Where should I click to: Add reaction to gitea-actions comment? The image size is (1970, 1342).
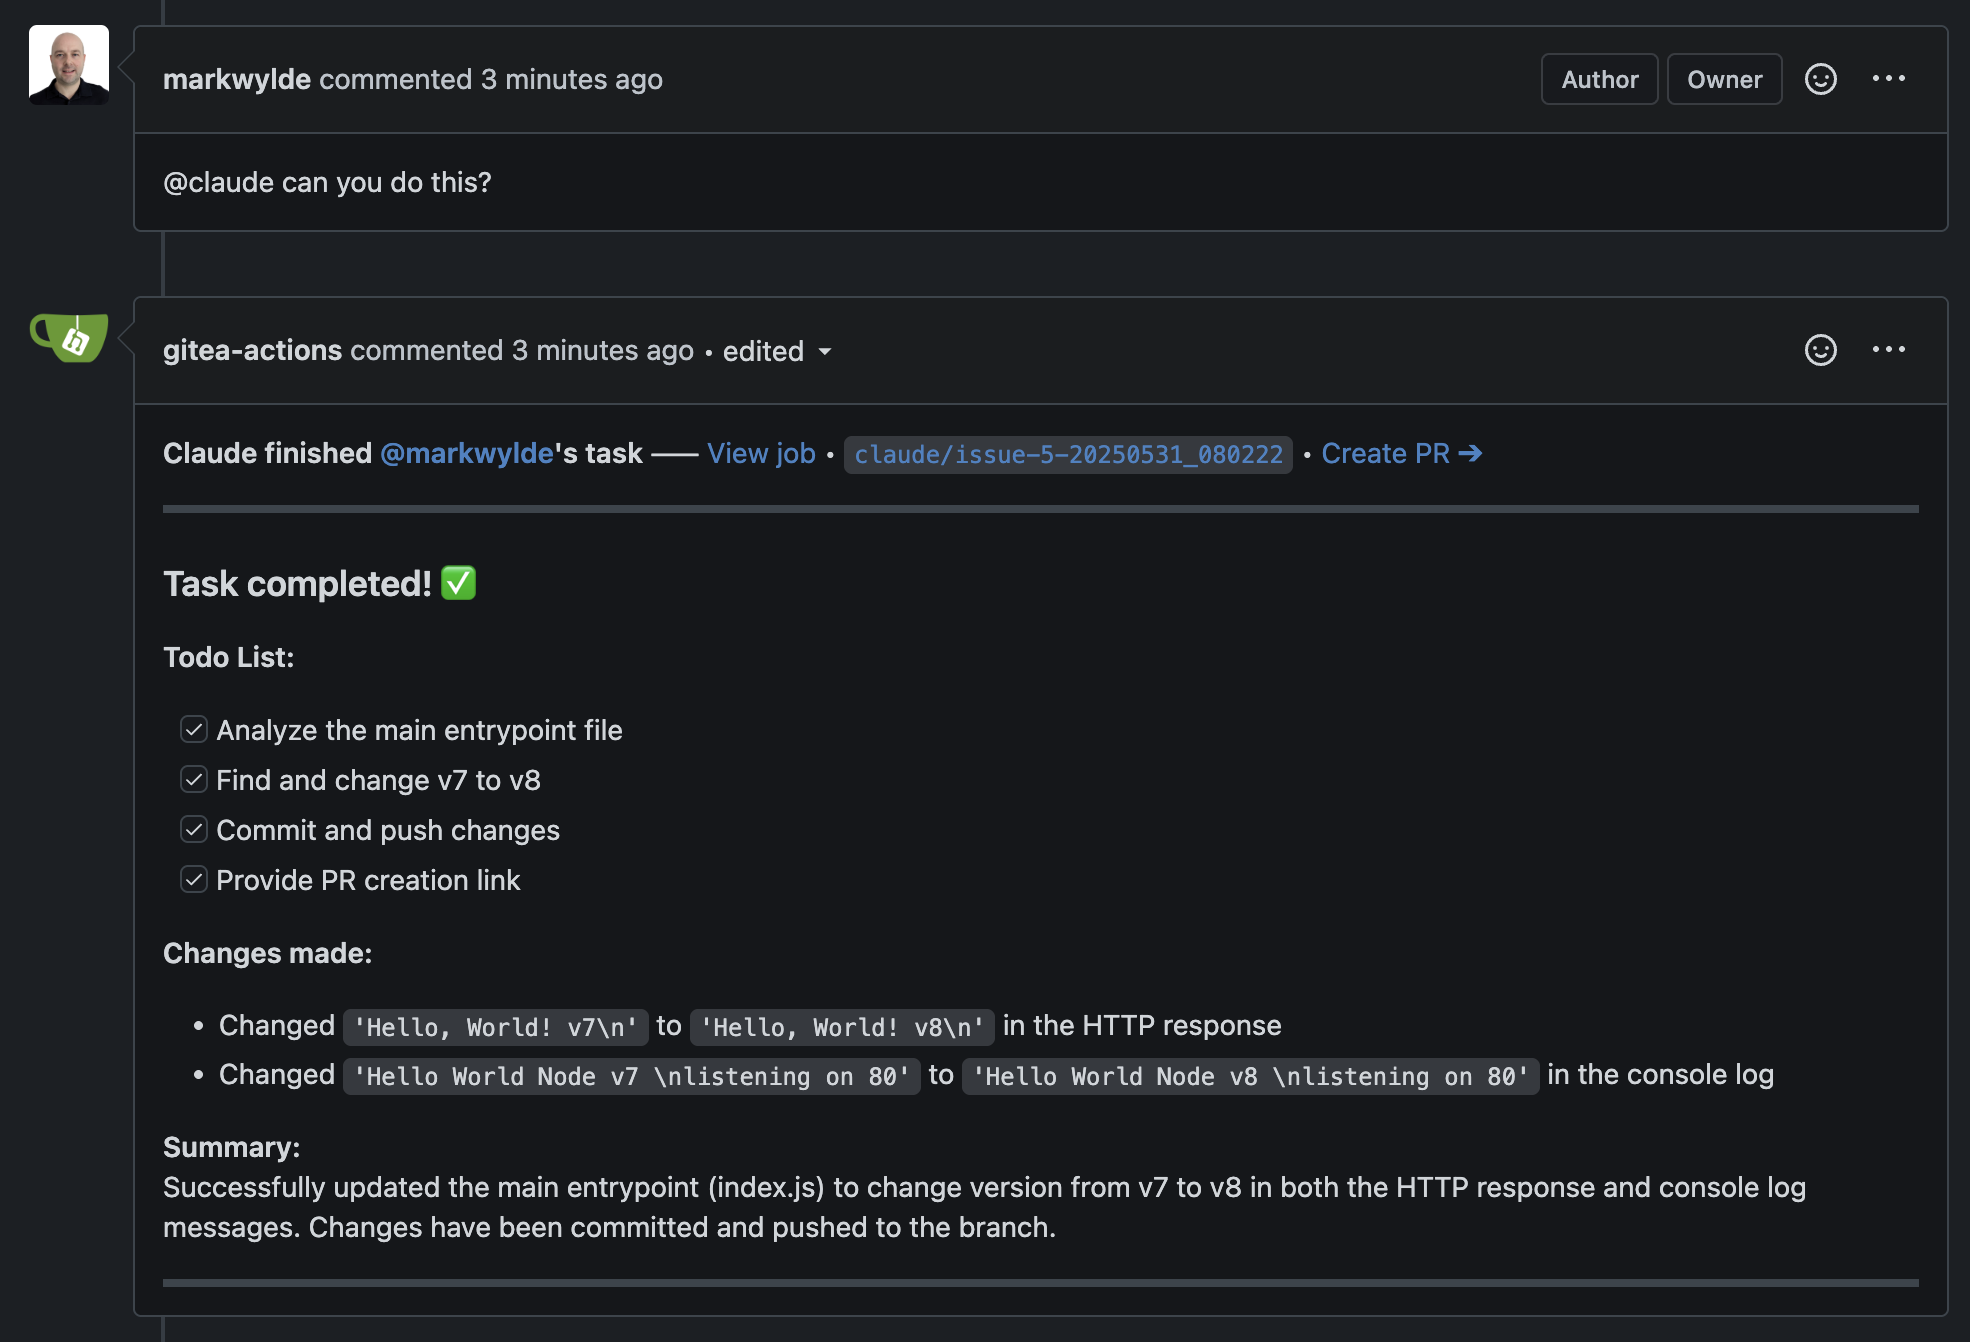click(1820, 350)
